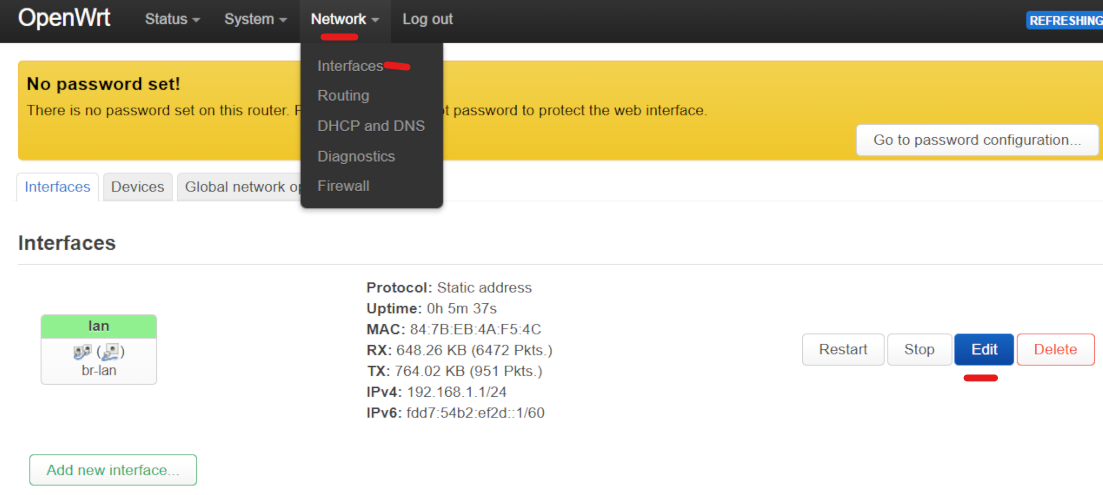Open the Status dropdown menu
Image resolution: width=1103 pixels, height=495 pixels.
pyautogui.click(x=172, y=20)
